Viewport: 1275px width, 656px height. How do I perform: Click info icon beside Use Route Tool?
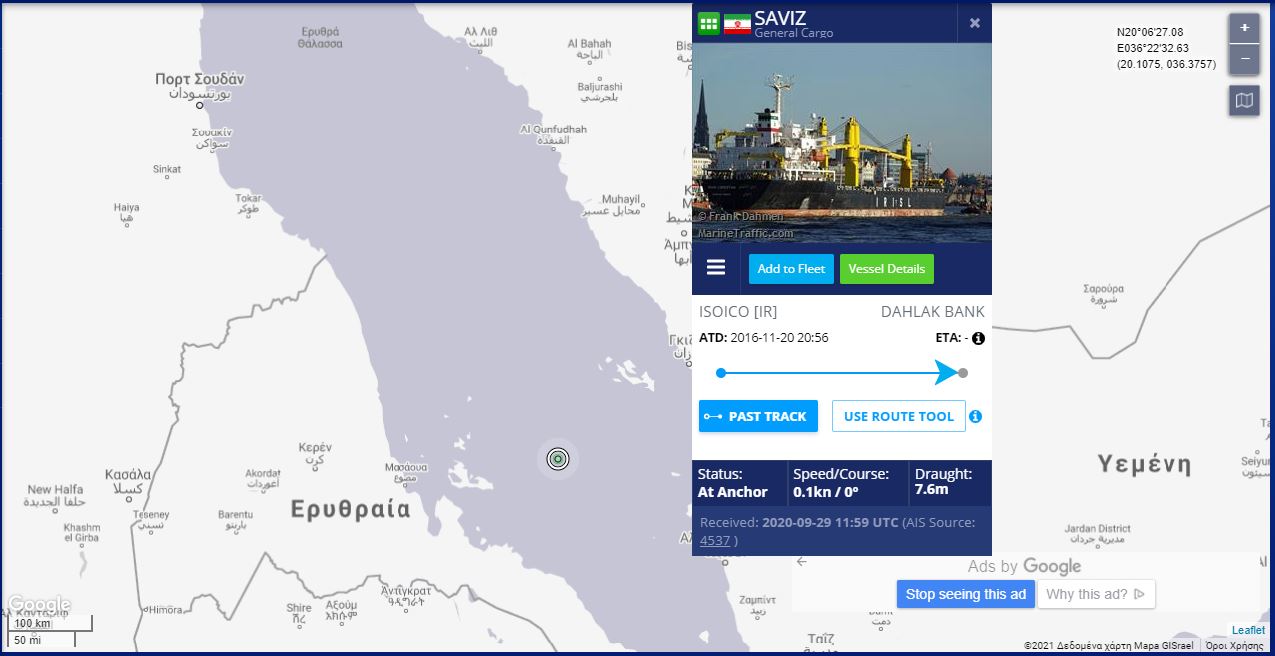click(975, 416)
